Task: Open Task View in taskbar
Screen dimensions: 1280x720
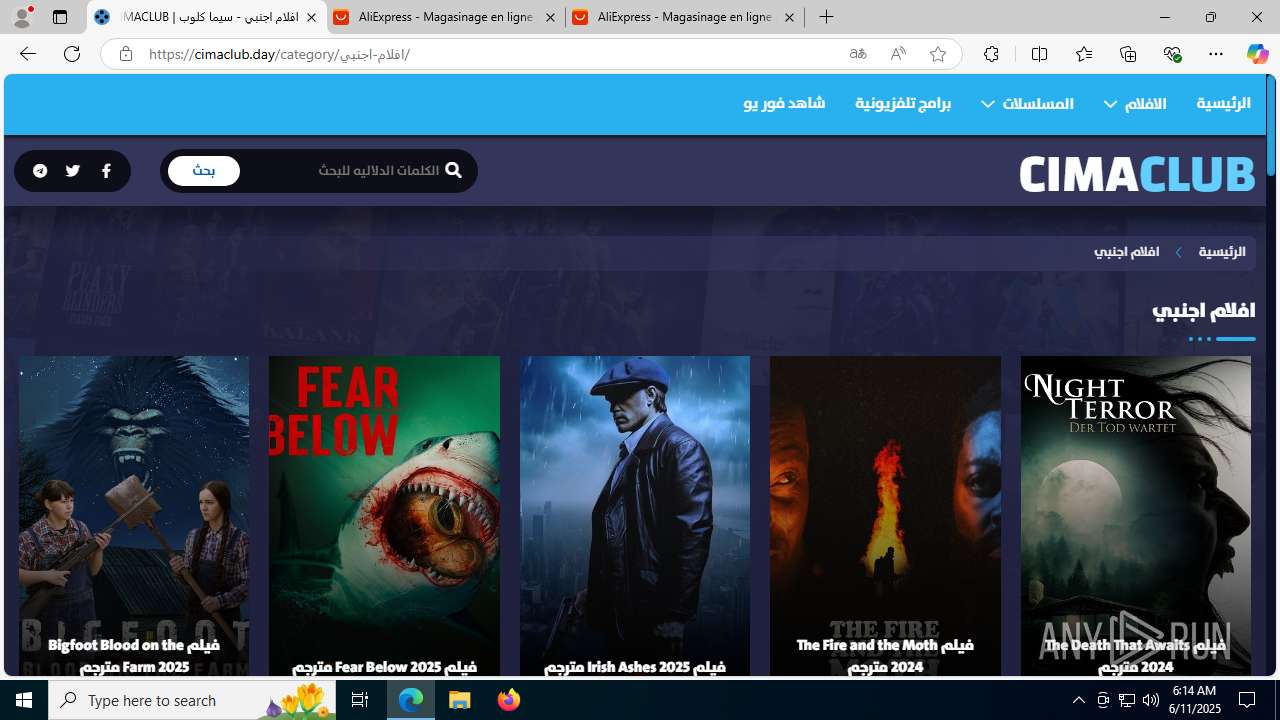Action: [360, 700]
